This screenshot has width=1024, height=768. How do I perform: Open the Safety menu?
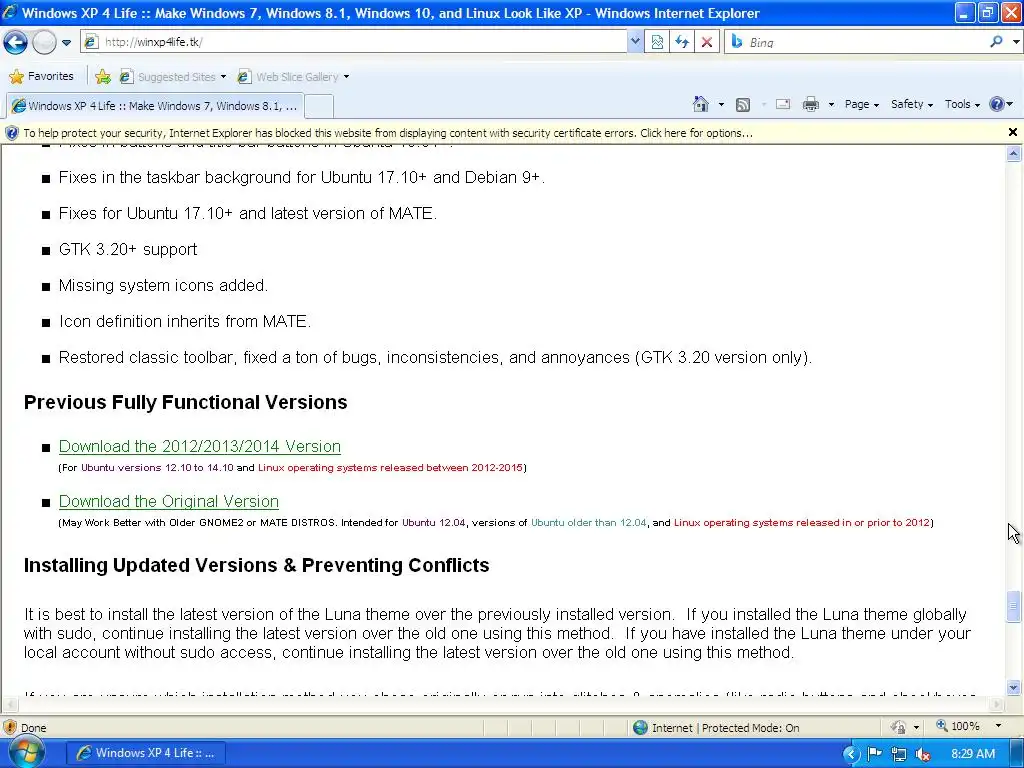click(911, 104)
